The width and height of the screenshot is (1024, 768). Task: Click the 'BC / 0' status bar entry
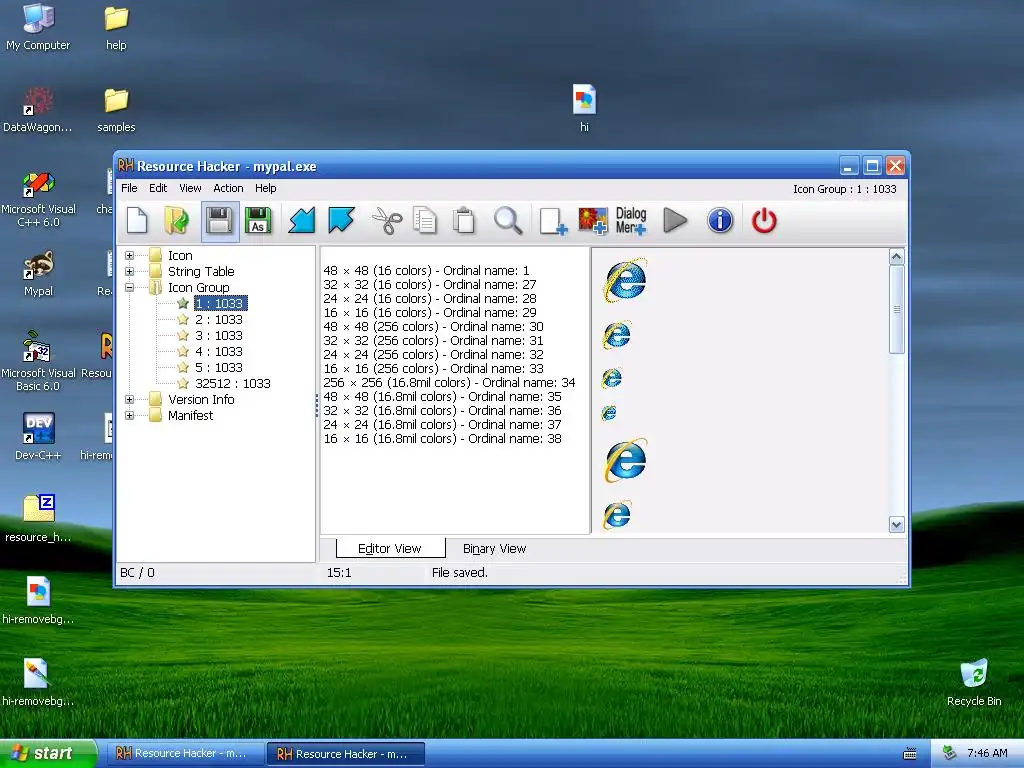pos(137,573)
